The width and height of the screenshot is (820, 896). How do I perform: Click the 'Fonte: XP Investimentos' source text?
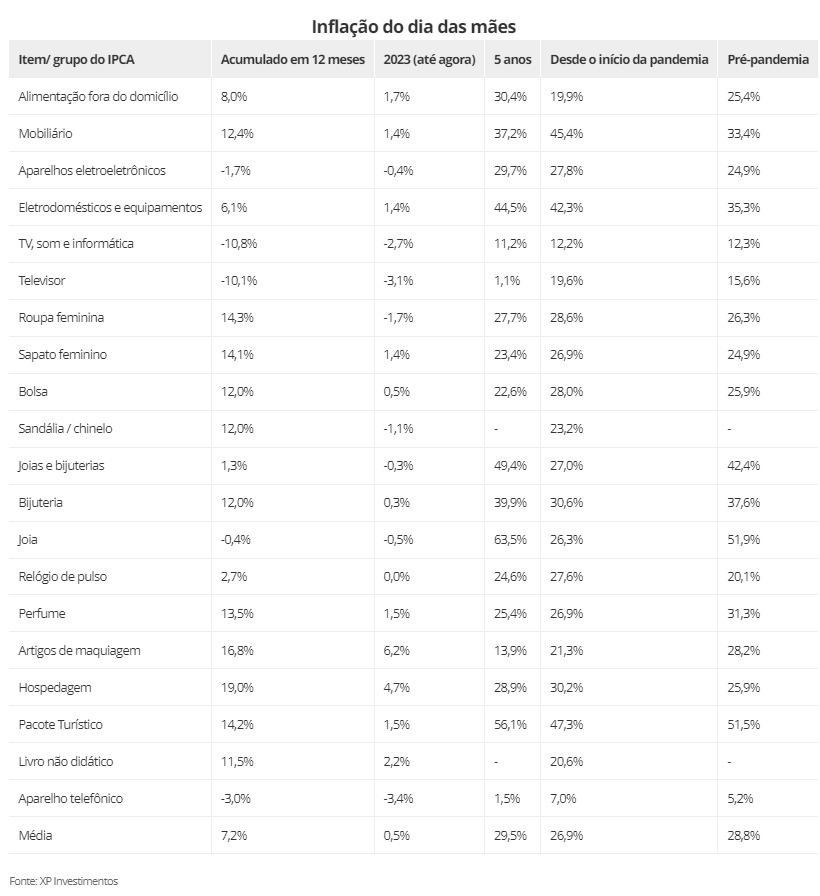pos(63,881)
